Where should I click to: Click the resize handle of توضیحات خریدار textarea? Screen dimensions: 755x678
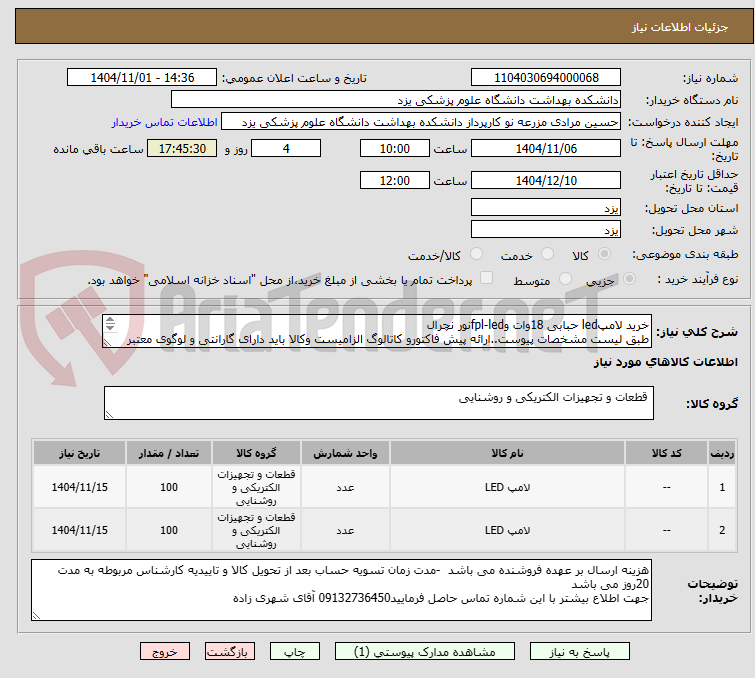(x=37, y=615)
